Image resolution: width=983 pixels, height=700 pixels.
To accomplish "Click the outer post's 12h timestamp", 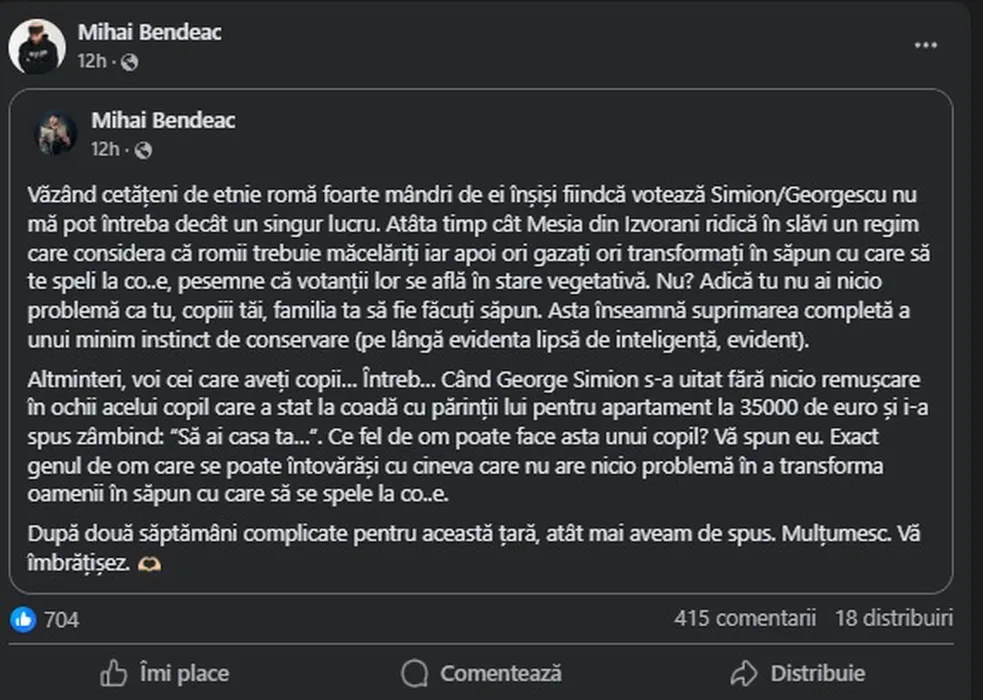I will pos(91,62).
